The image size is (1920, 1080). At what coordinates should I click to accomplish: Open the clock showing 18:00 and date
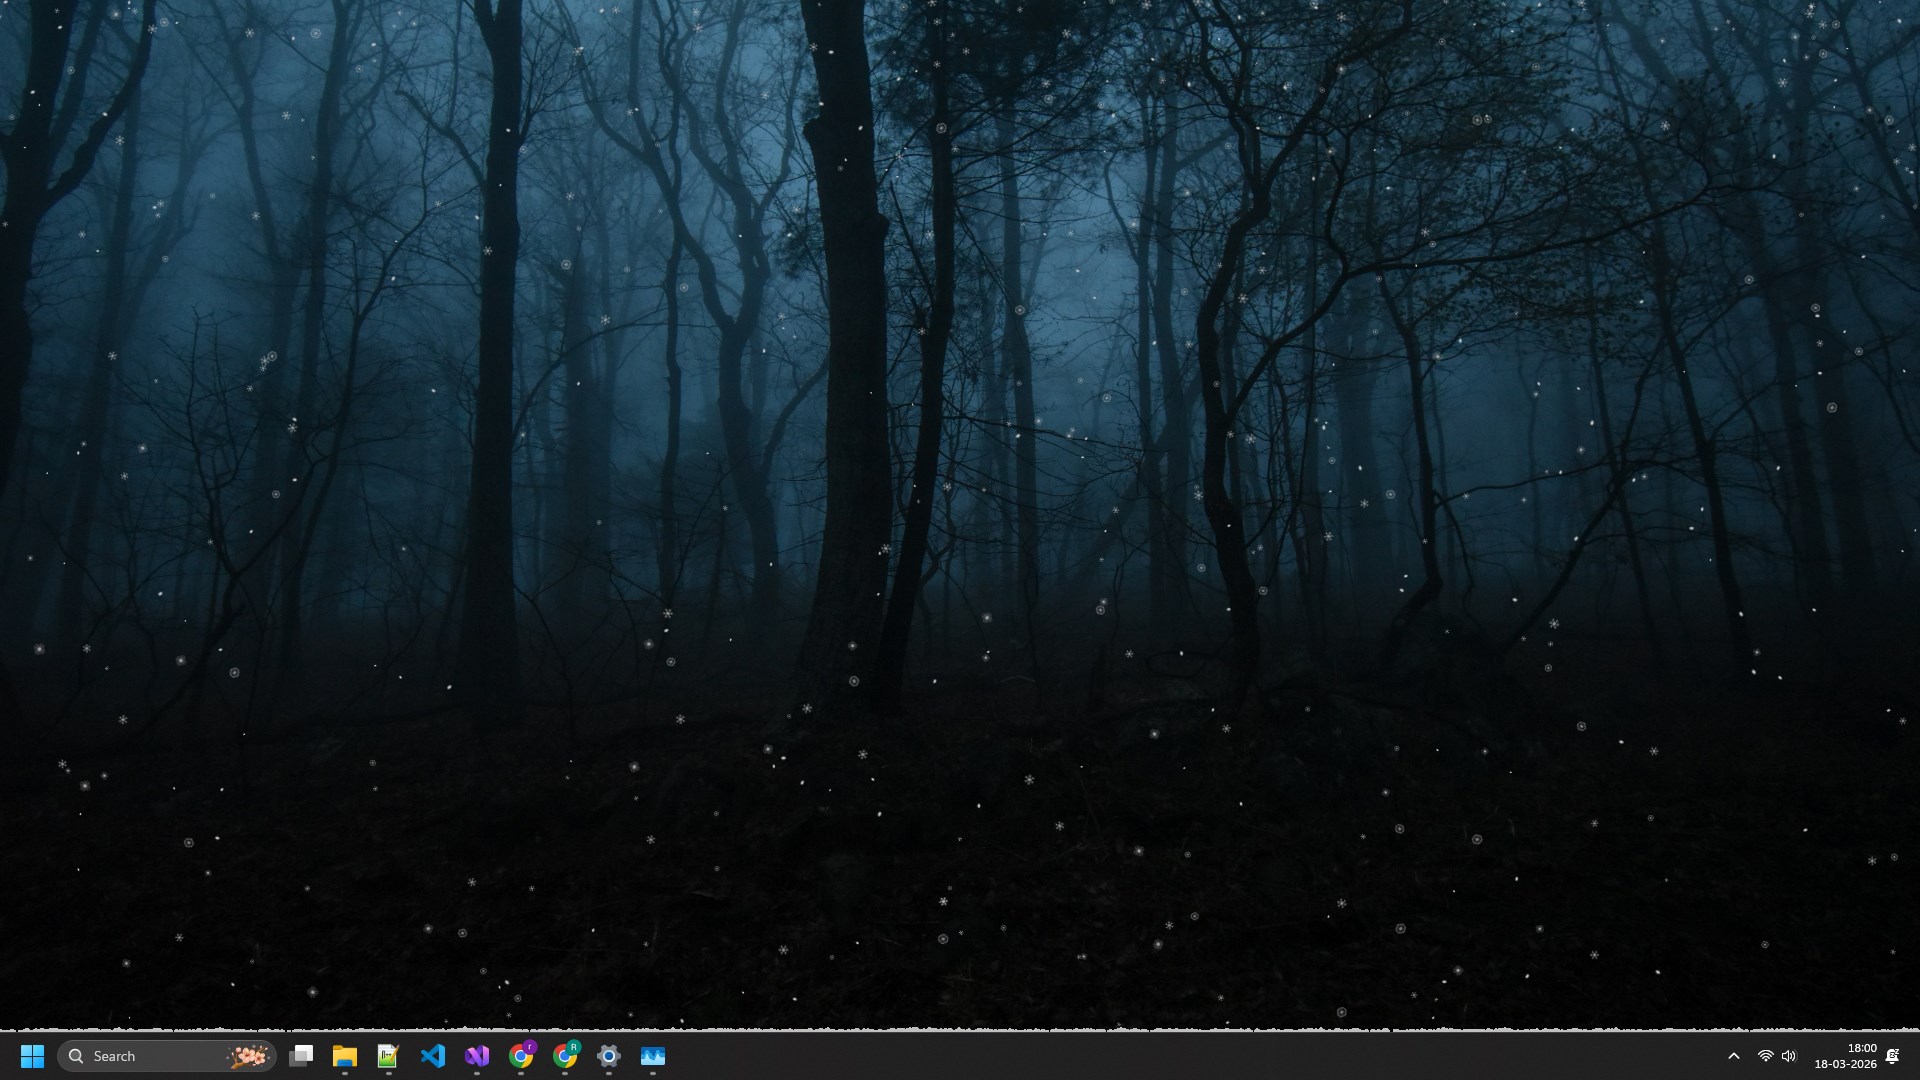(1845, 1056)
